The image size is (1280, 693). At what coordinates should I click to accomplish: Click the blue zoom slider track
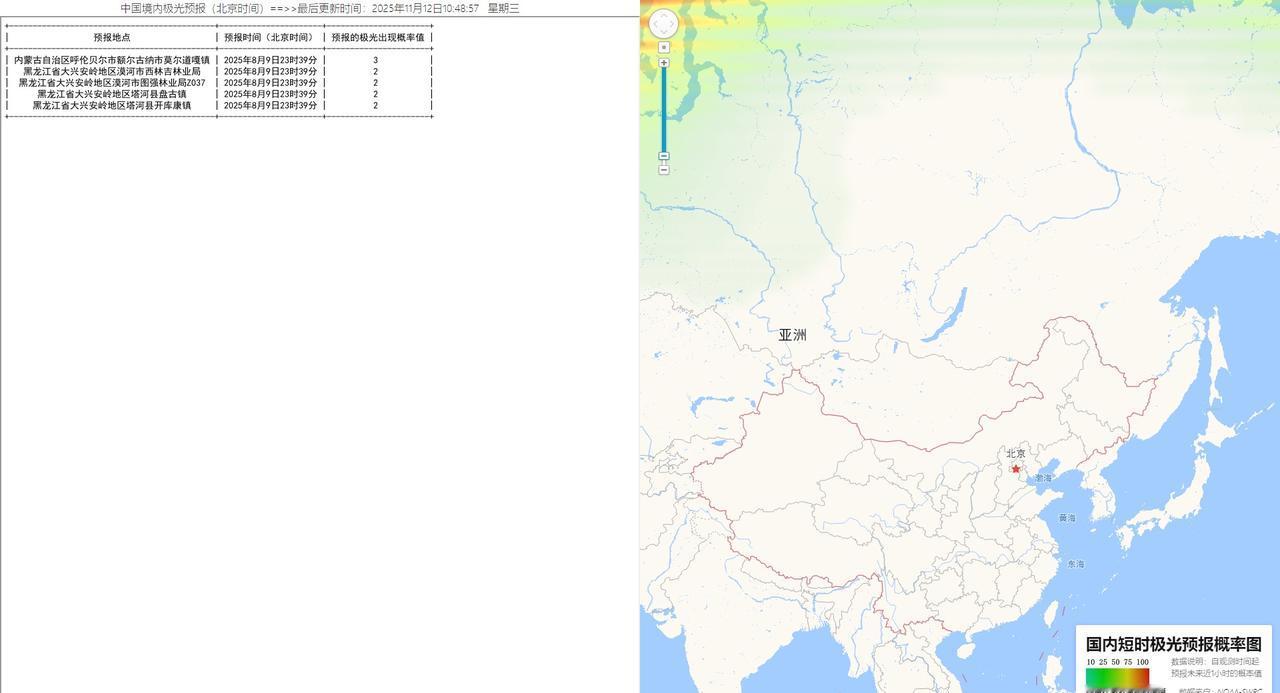(x=664, y=110)
